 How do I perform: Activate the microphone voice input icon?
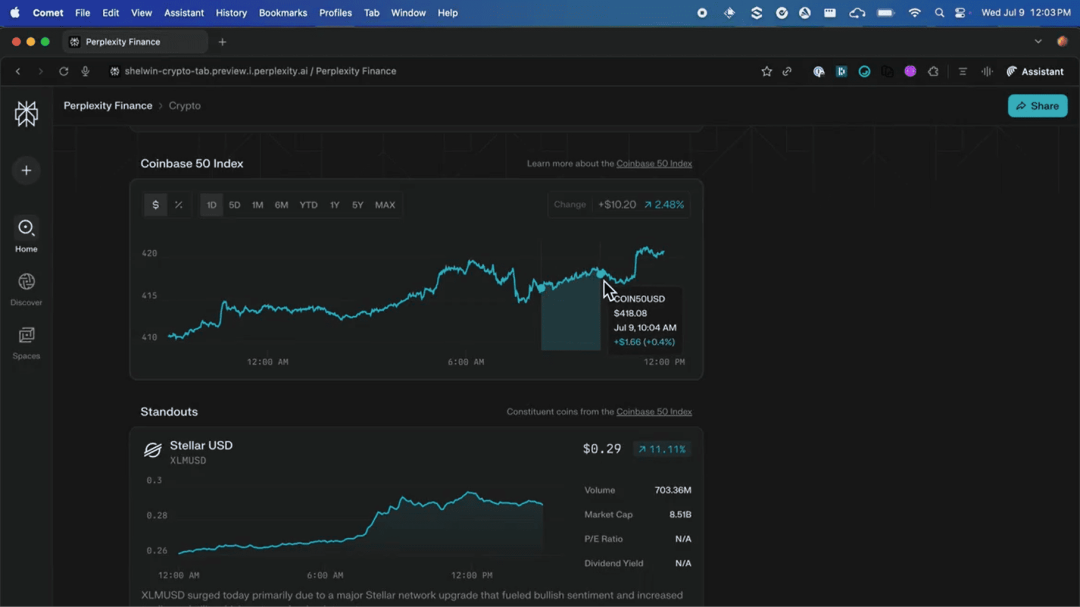coord(85,71)
